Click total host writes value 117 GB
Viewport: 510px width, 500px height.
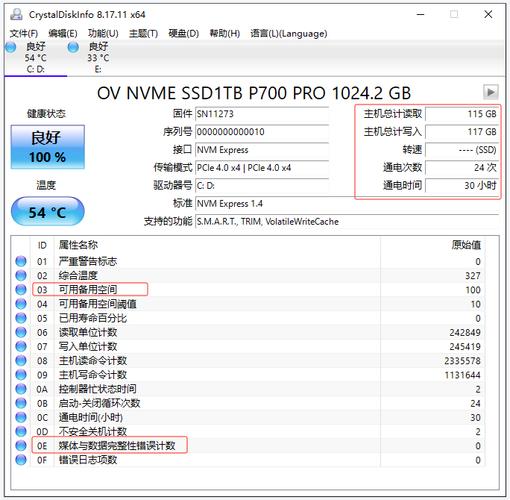click(462, 132)
